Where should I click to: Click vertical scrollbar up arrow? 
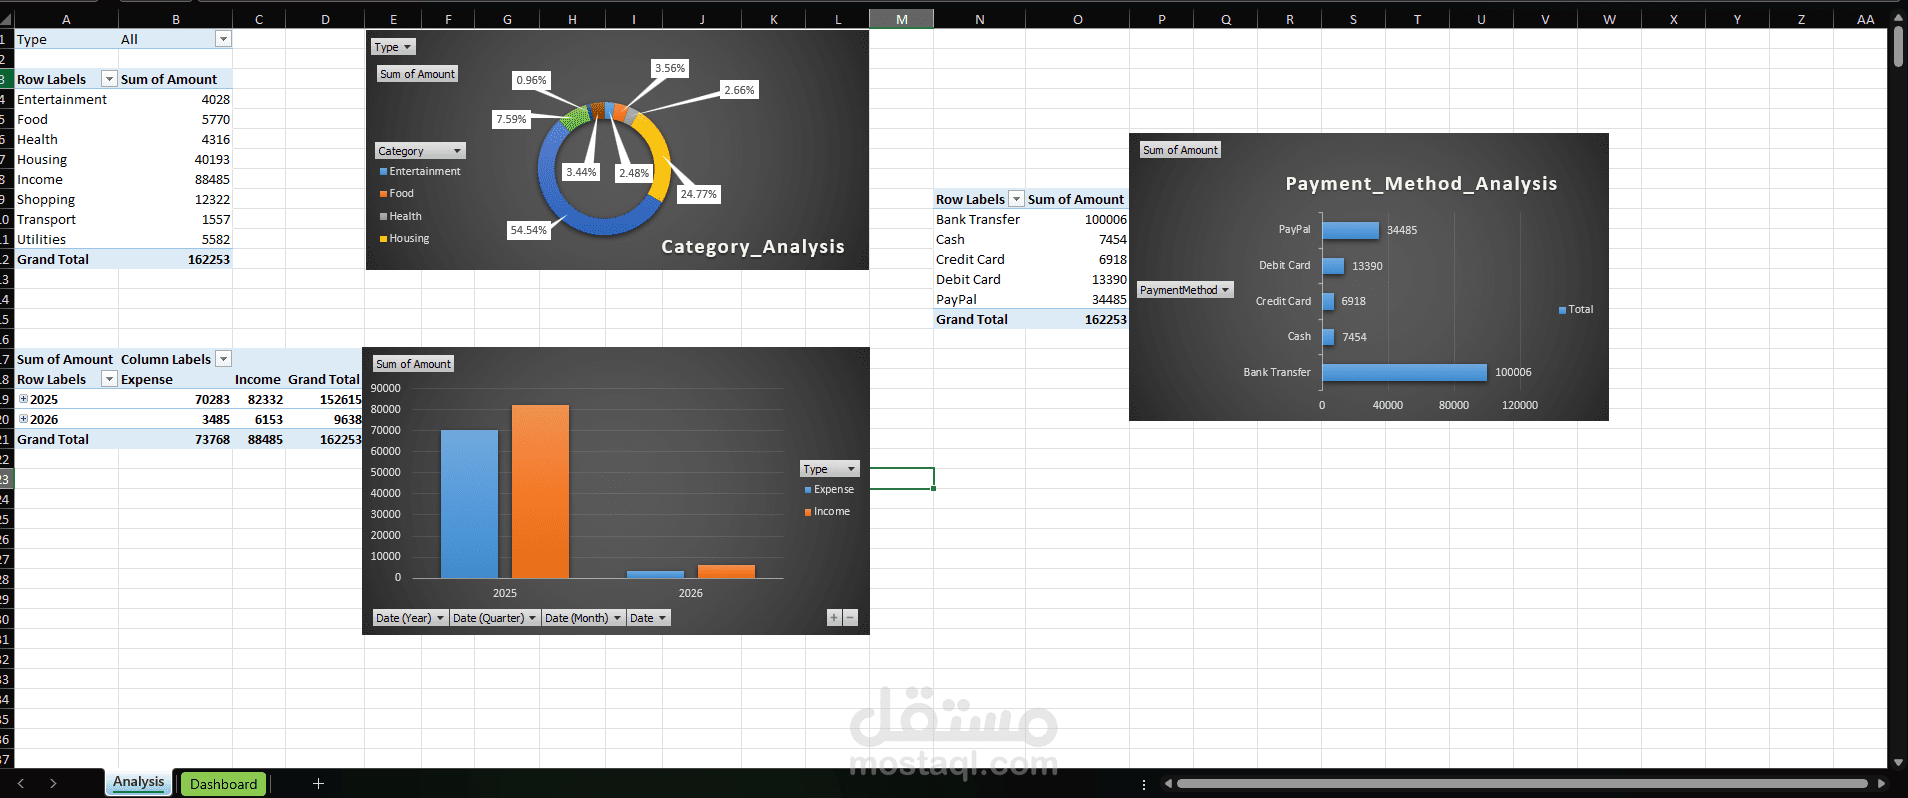pos(1898,18)
